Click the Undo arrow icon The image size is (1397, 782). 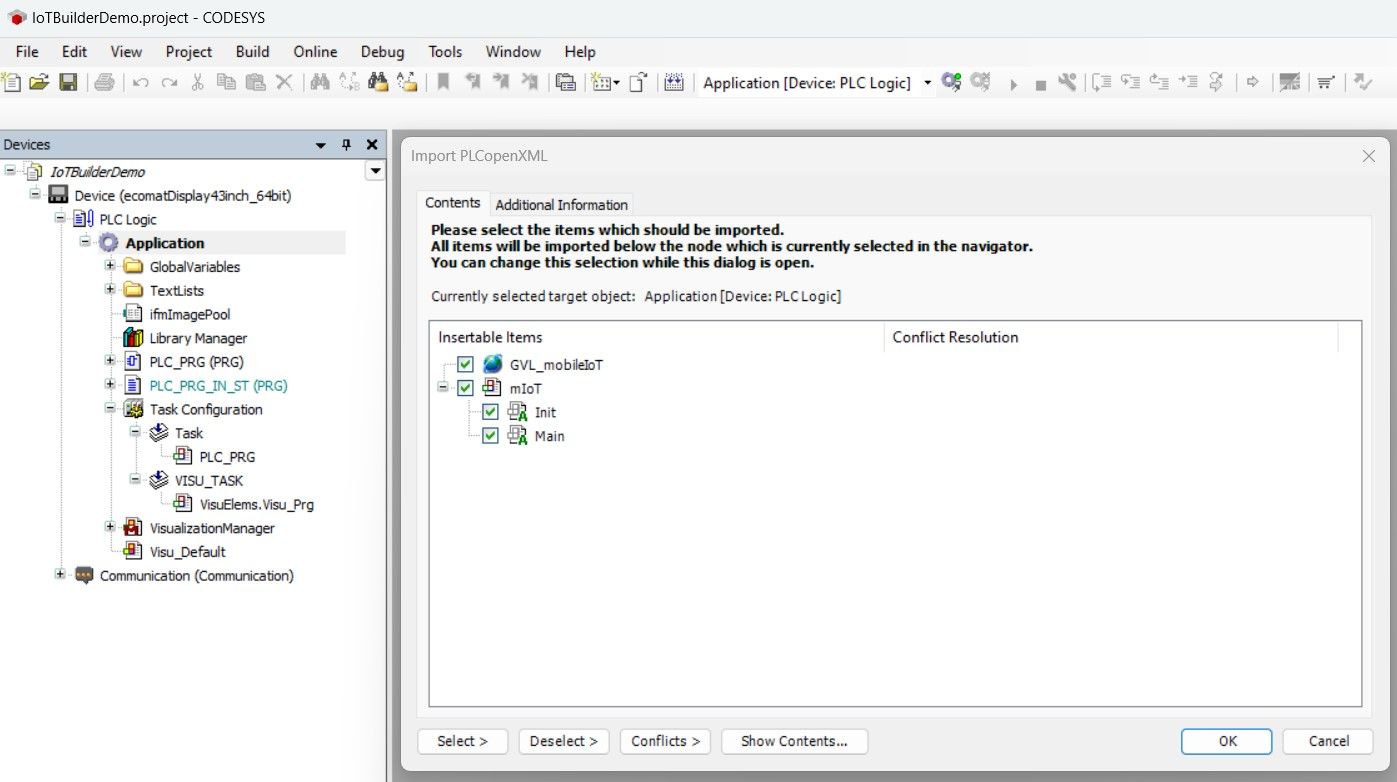click(x=141, y=83)
